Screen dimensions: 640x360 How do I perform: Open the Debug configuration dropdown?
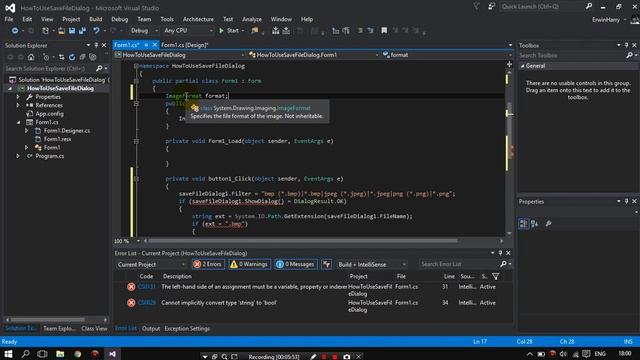[x=144, y=31]
